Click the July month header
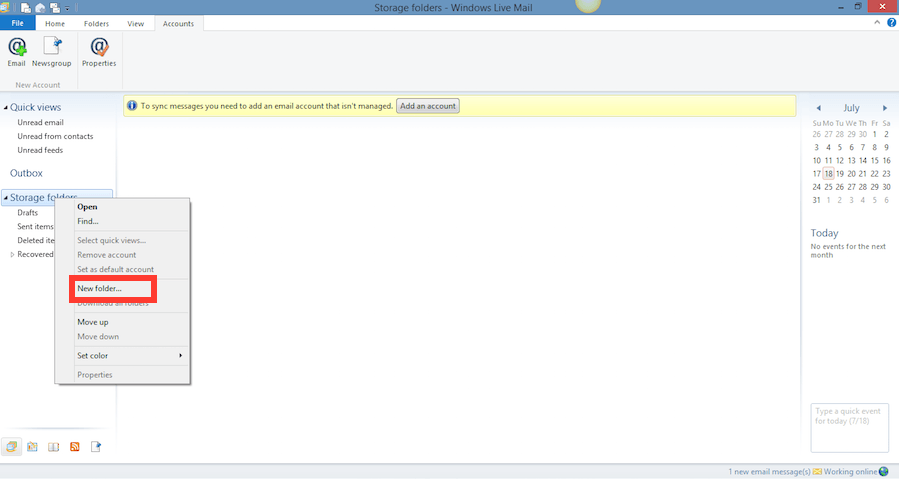 pos(851,108)
